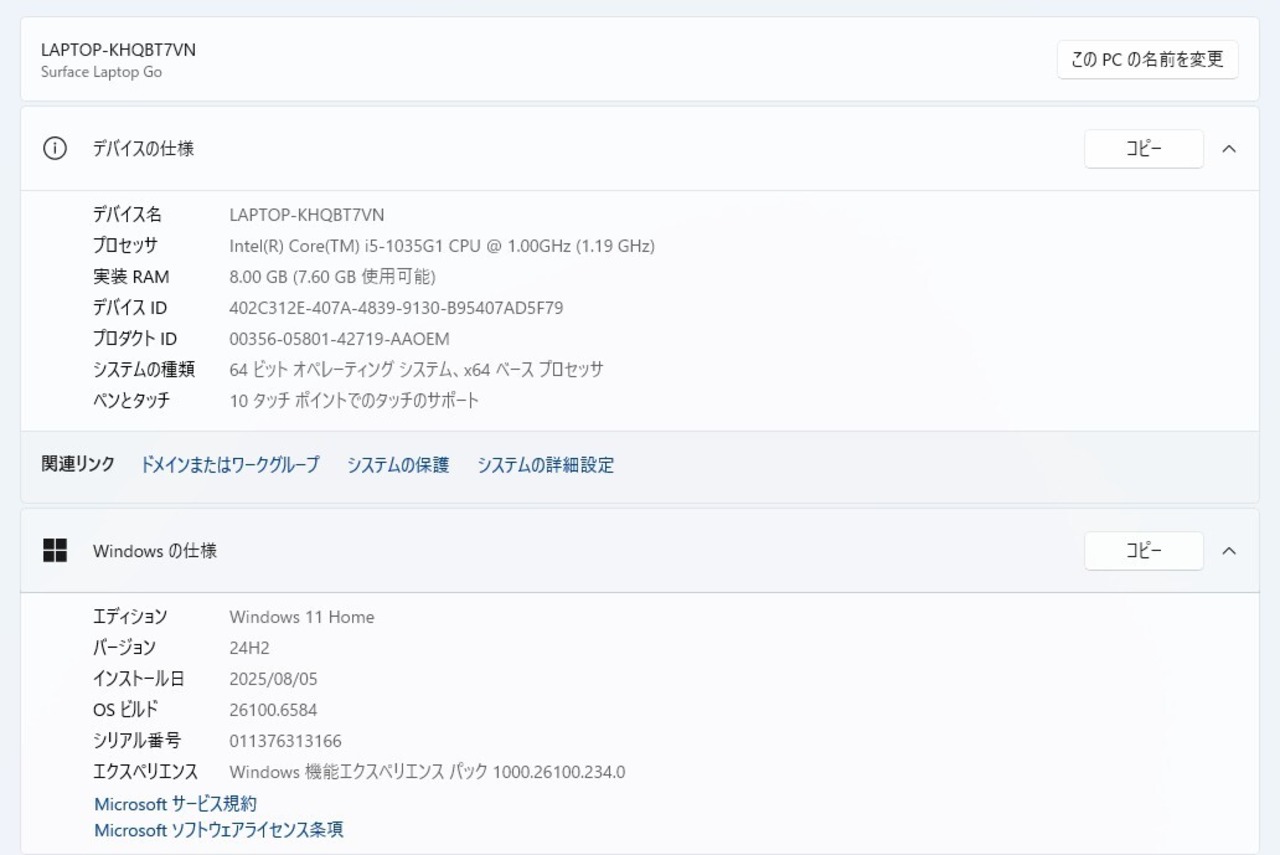
Task: Select the edition value Windows 11 Home
Action: [x=302, y=616]
